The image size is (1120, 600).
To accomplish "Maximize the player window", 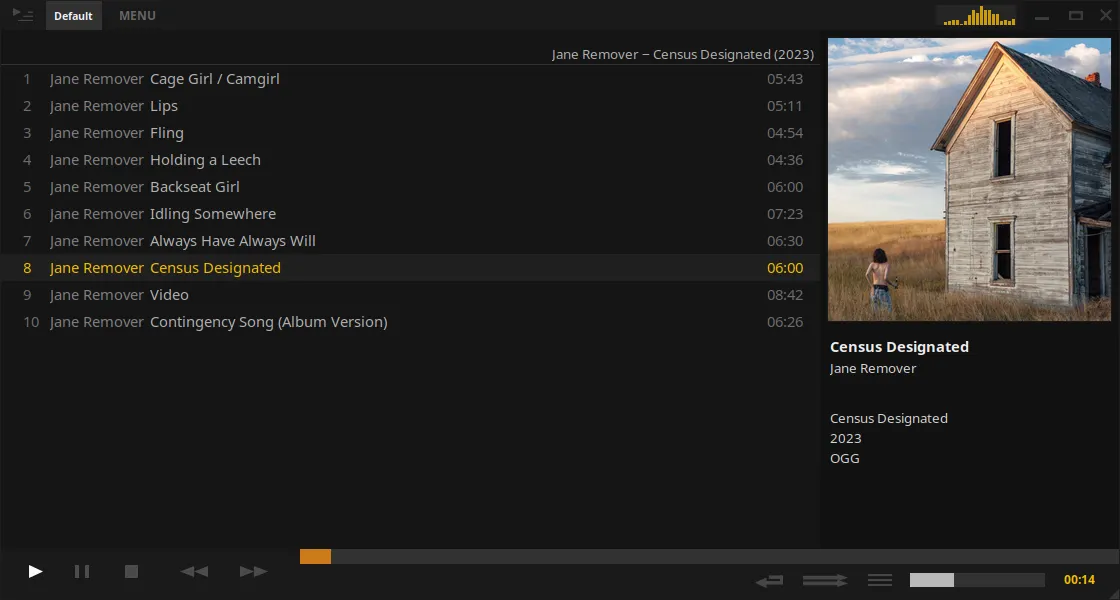I will [x=1076, y=16].
